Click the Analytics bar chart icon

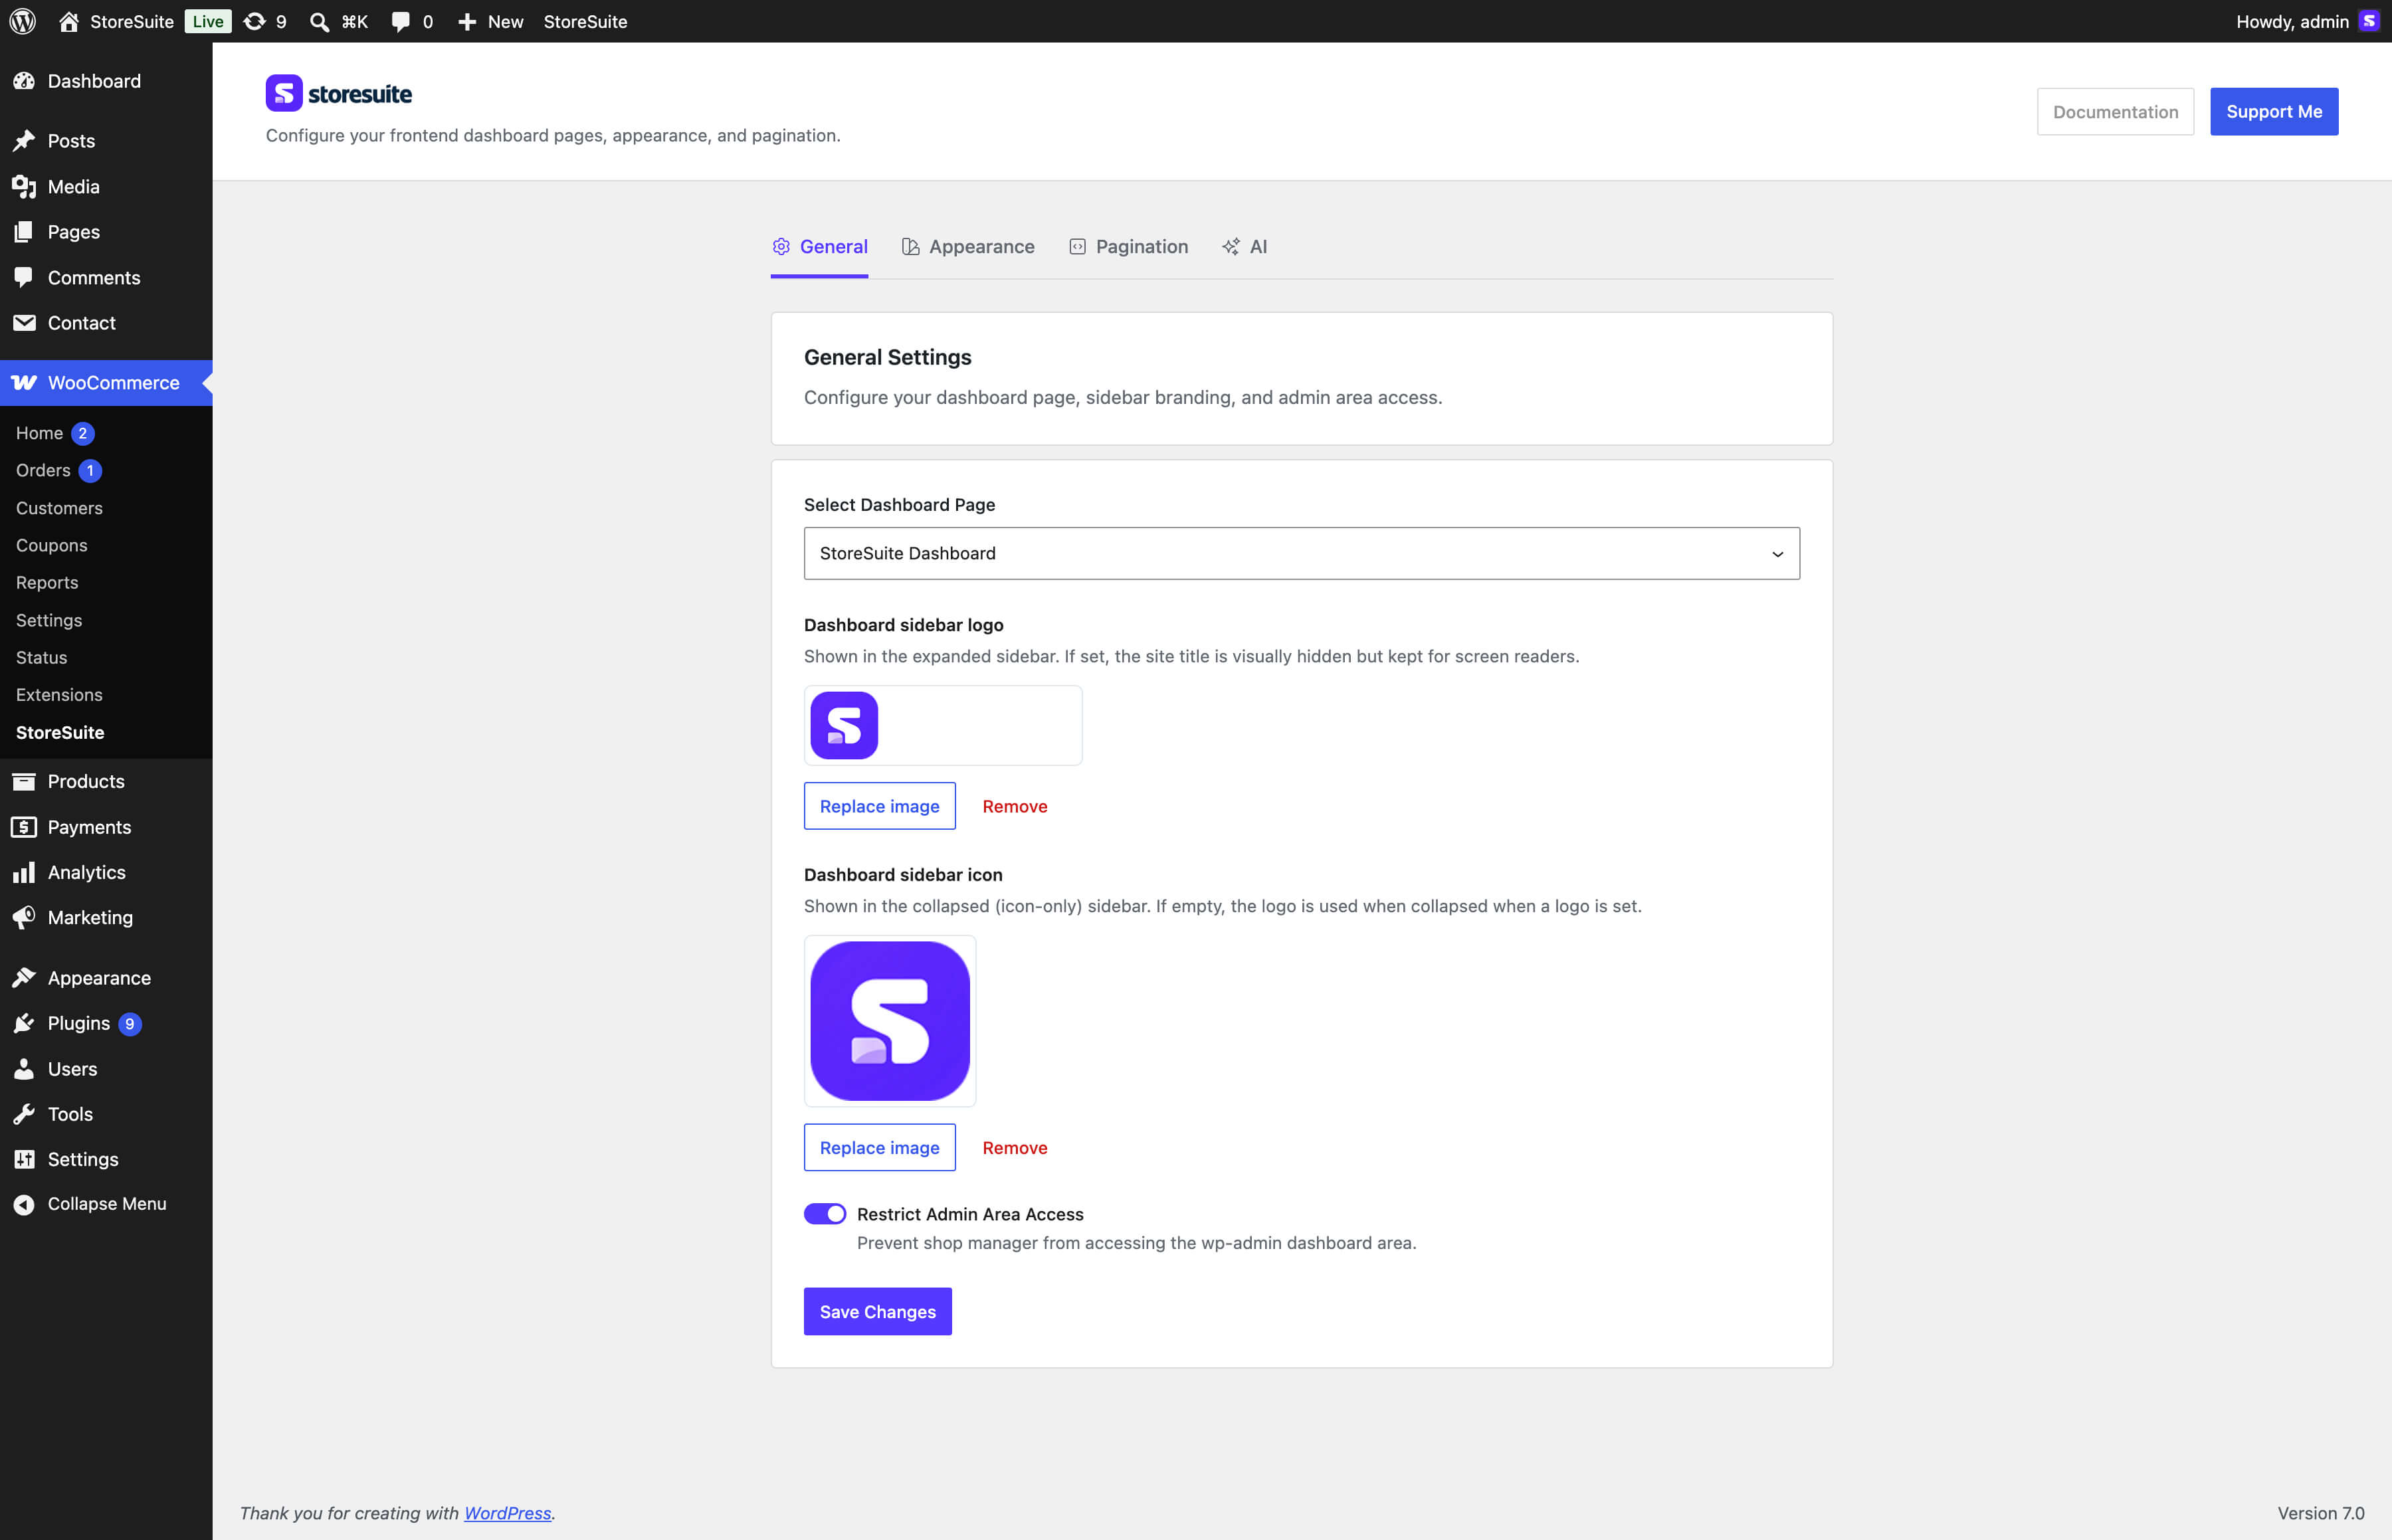[24, 872]
